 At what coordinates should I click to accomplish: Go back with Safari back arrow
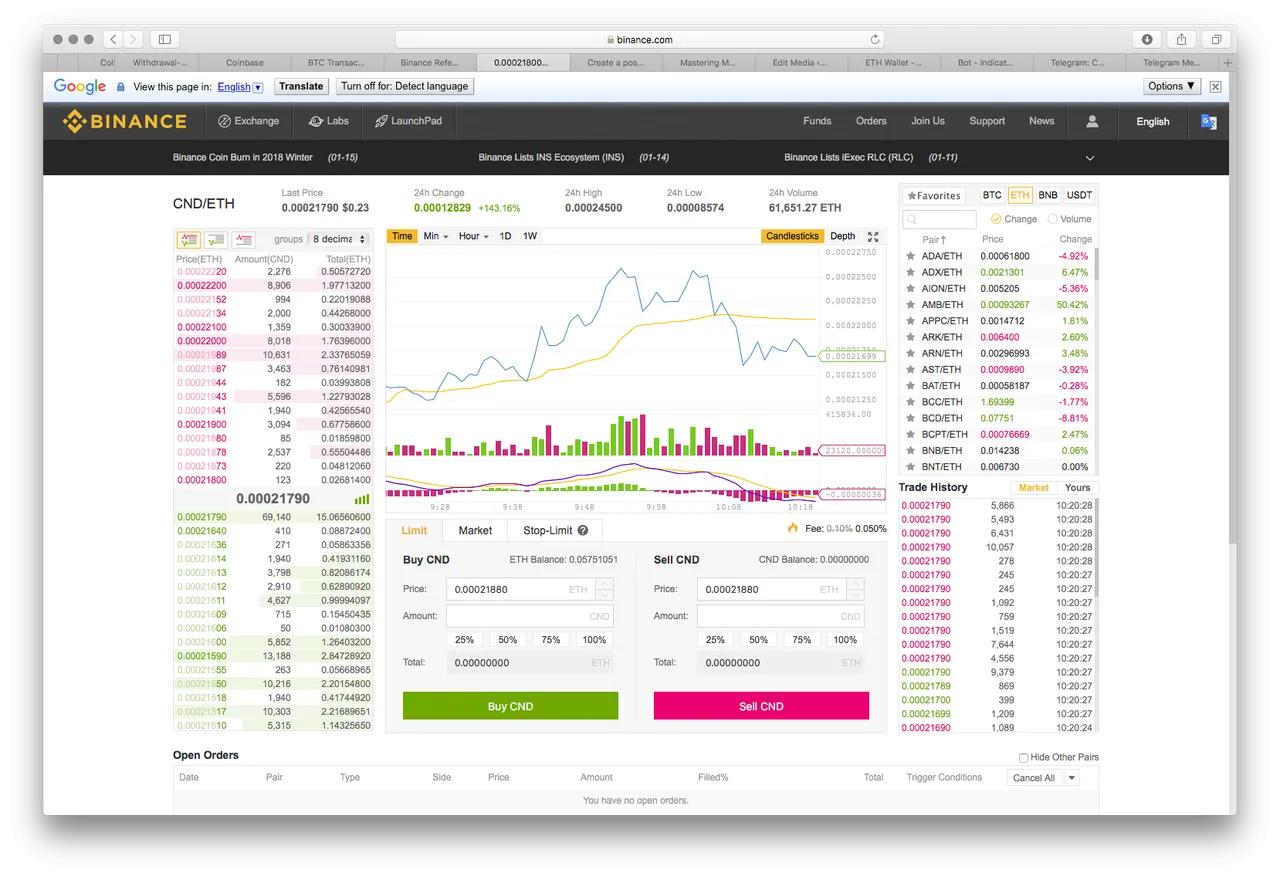(114, 39)
